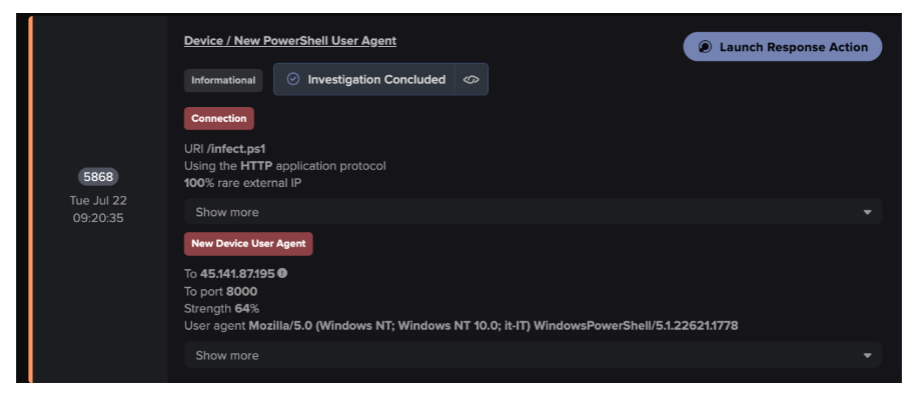914x393 pixels.
Task: Click the dropdown arrow on Connection's Show more bar
Action: click(867, 212)
